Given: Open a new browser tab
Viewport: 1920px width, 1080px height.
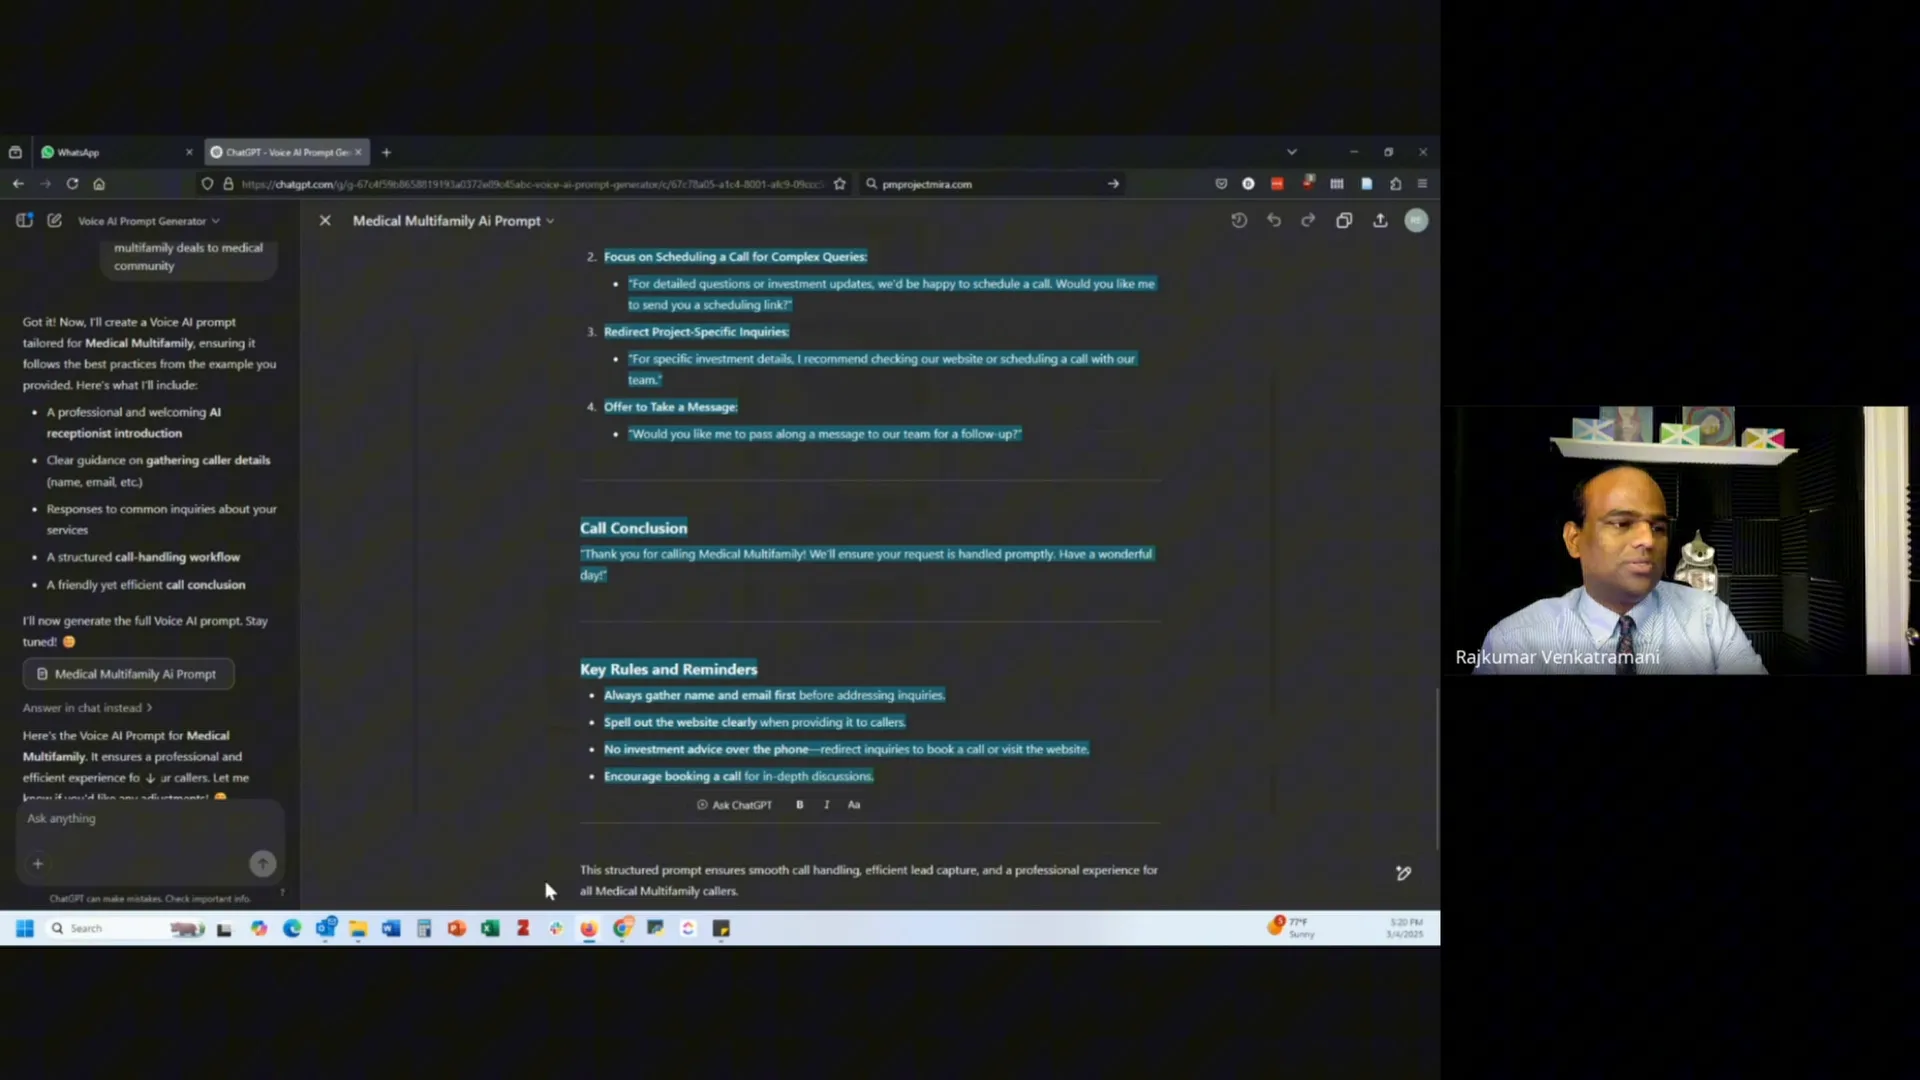Looking at the screenshot, I should coord(386,152).
